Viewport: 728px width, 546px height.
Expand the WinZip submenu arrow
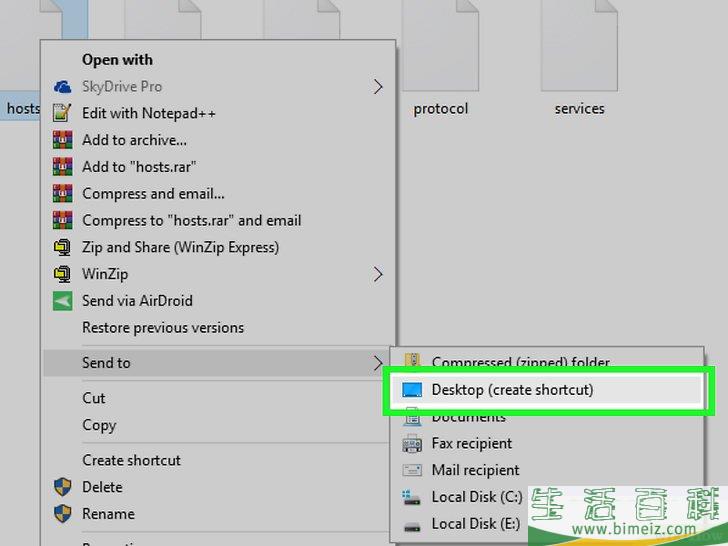coord(378,274)
